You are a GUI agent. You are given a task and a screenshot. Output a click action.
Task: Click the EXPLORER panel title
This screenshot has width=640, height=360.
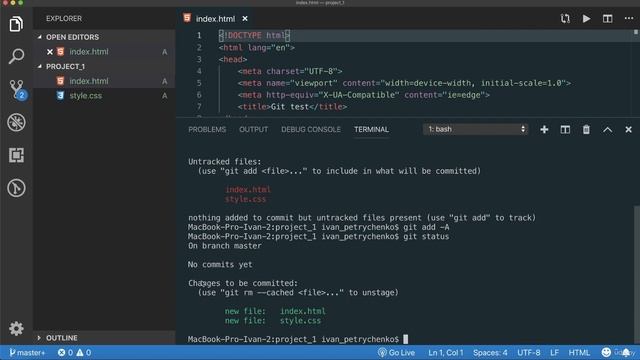pos(64,18)
